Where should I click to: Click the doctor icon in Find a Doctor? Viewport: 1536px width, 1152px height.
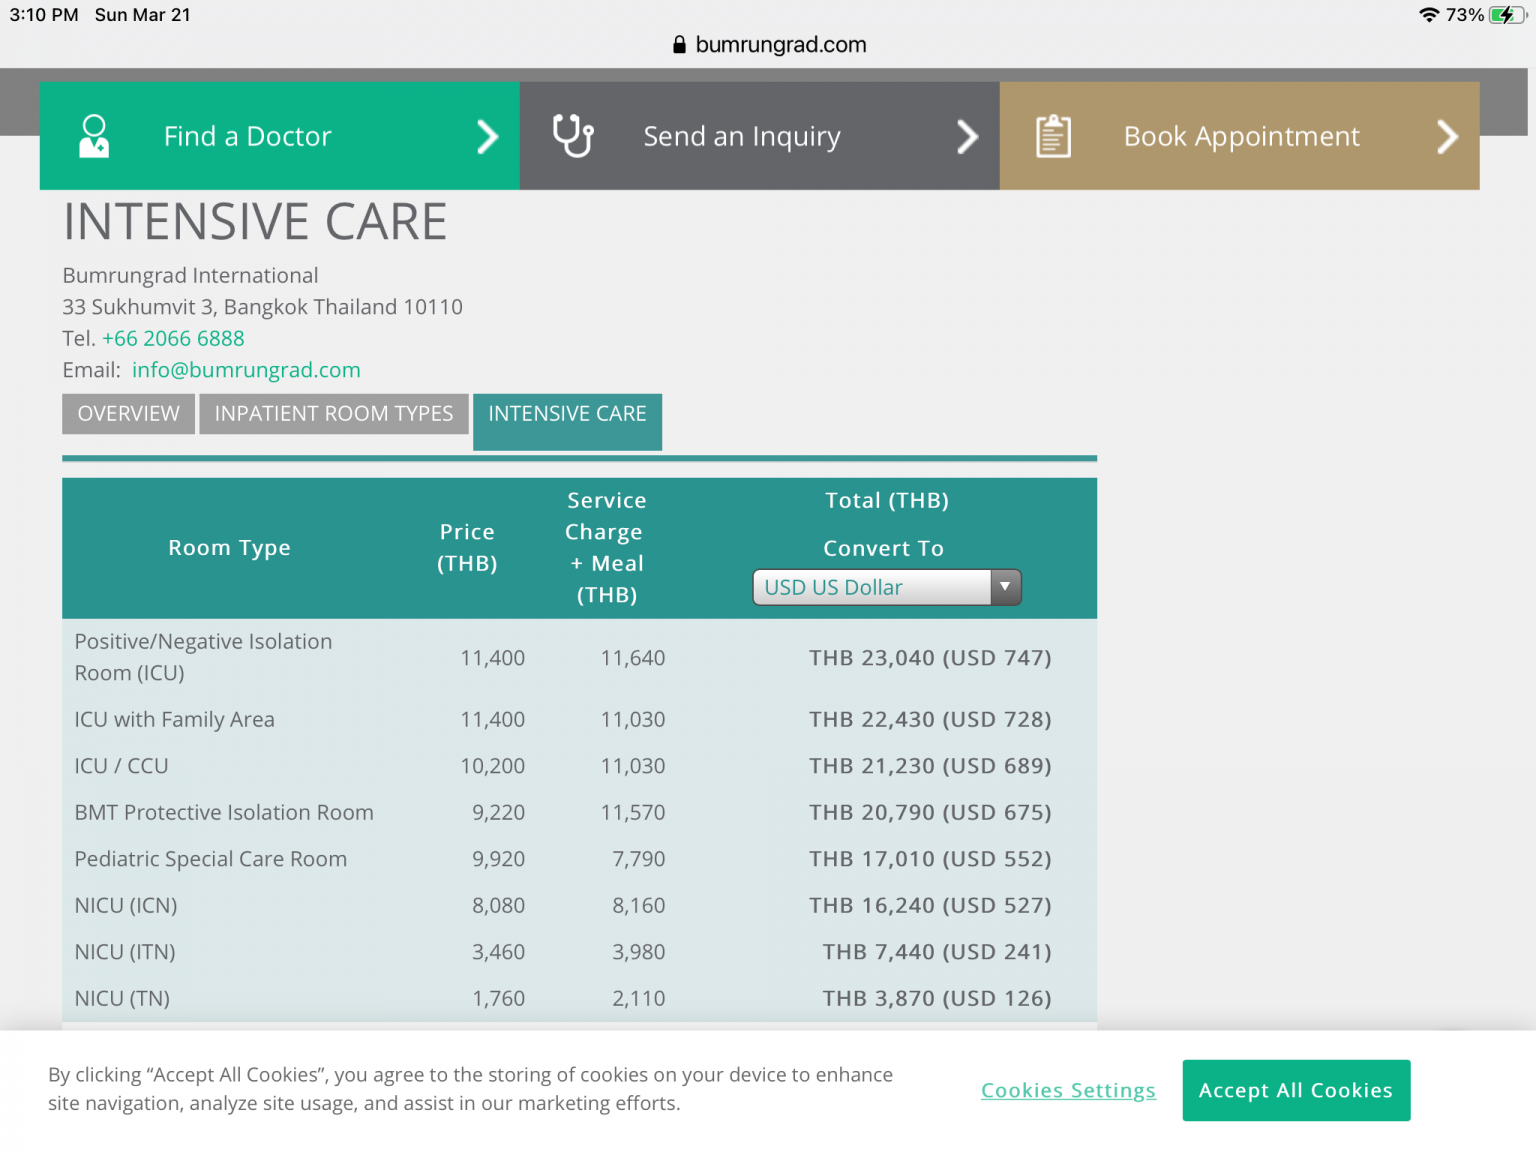click(94, 136)
